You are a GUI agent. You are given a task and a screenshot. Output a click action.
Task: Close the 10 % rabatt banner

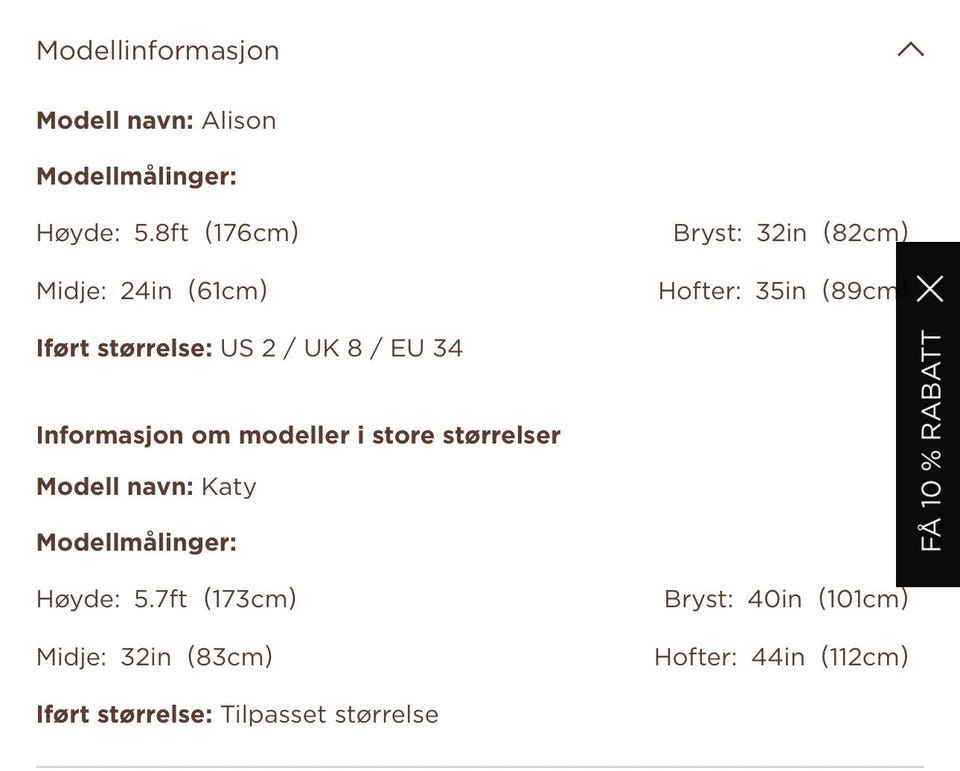click(930, 288)
